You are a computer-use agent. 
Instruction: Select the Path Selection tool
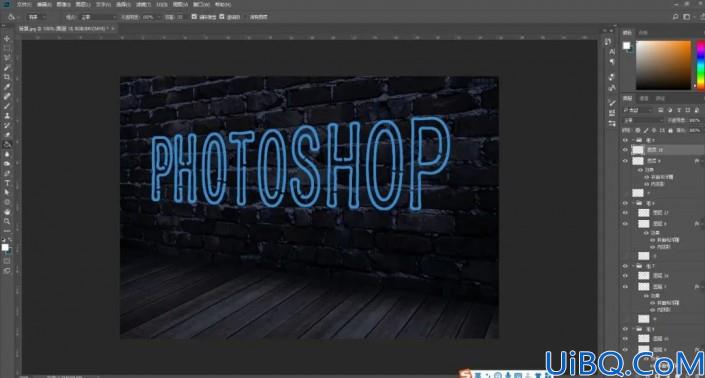[x=7, y=192]
